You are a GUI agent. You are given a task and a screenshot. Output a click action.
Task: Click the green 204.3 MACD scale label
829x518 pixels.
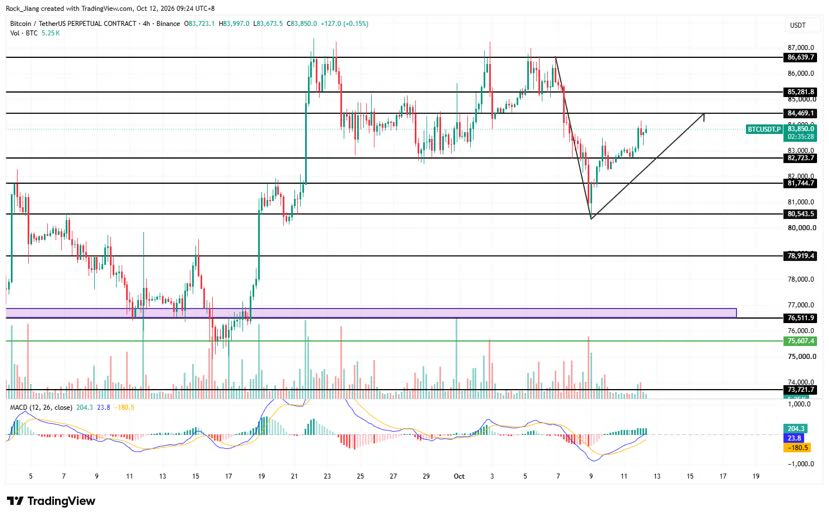[x=796, y=429]
